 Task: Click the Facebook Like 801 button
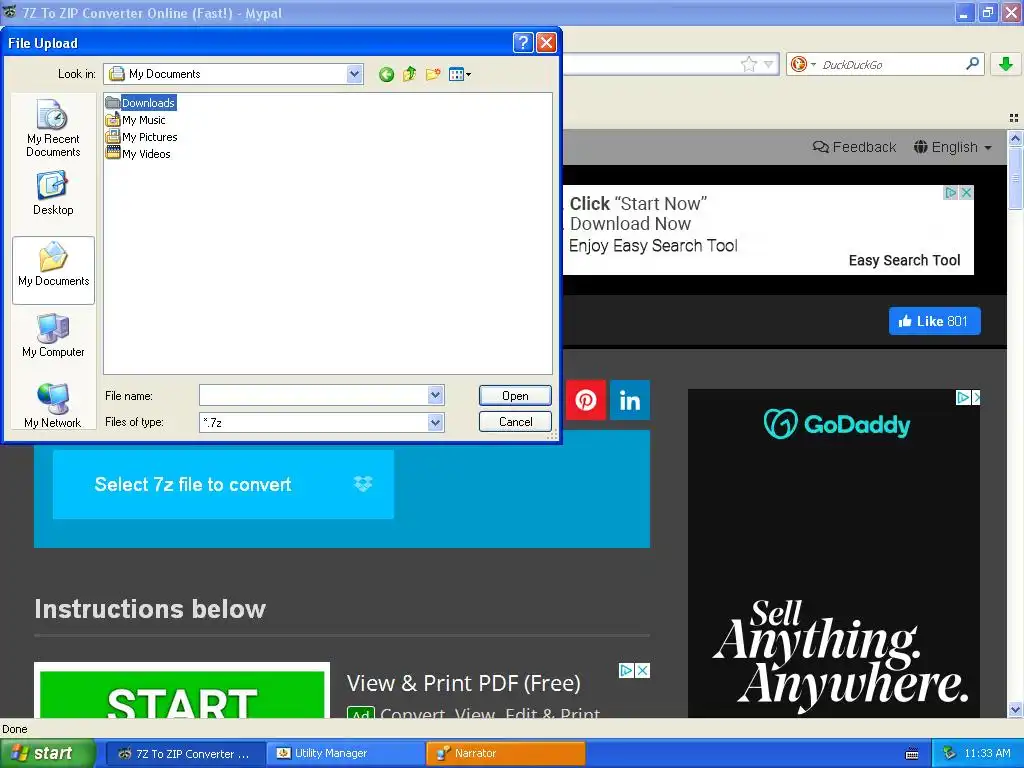tap(935, 321)
